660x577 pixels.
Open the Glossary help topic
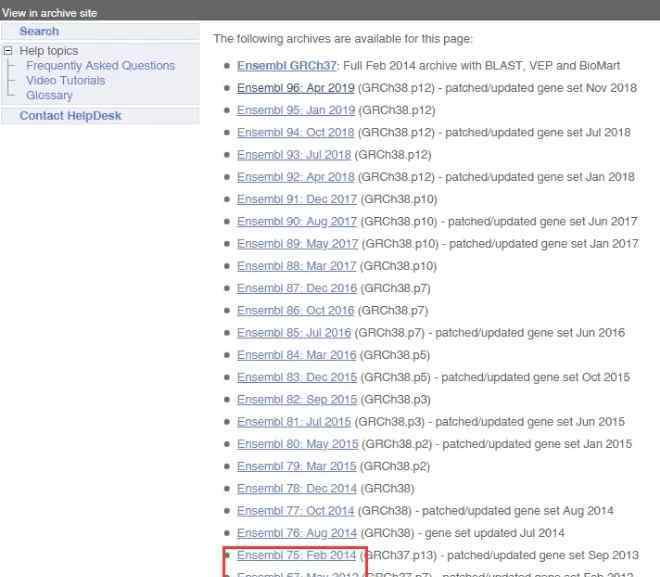(x=49, y=96)
